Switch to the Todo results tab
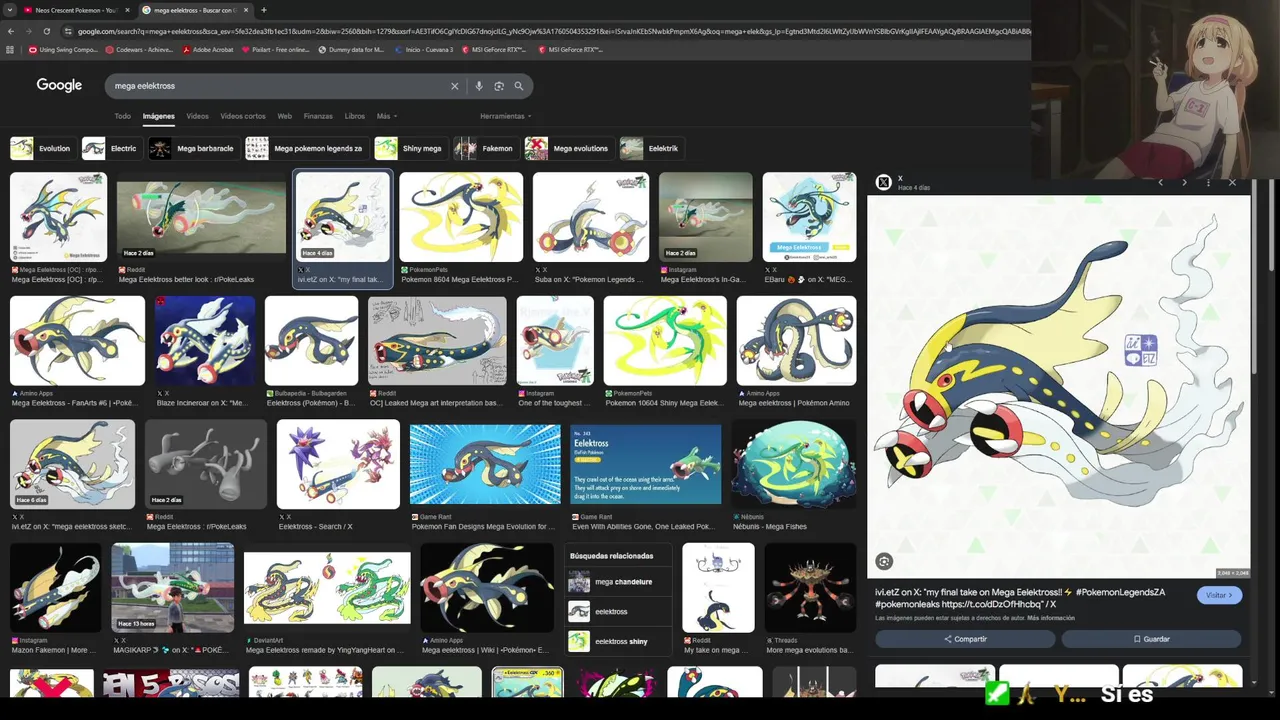The image size is (1280, 720). 122,116
